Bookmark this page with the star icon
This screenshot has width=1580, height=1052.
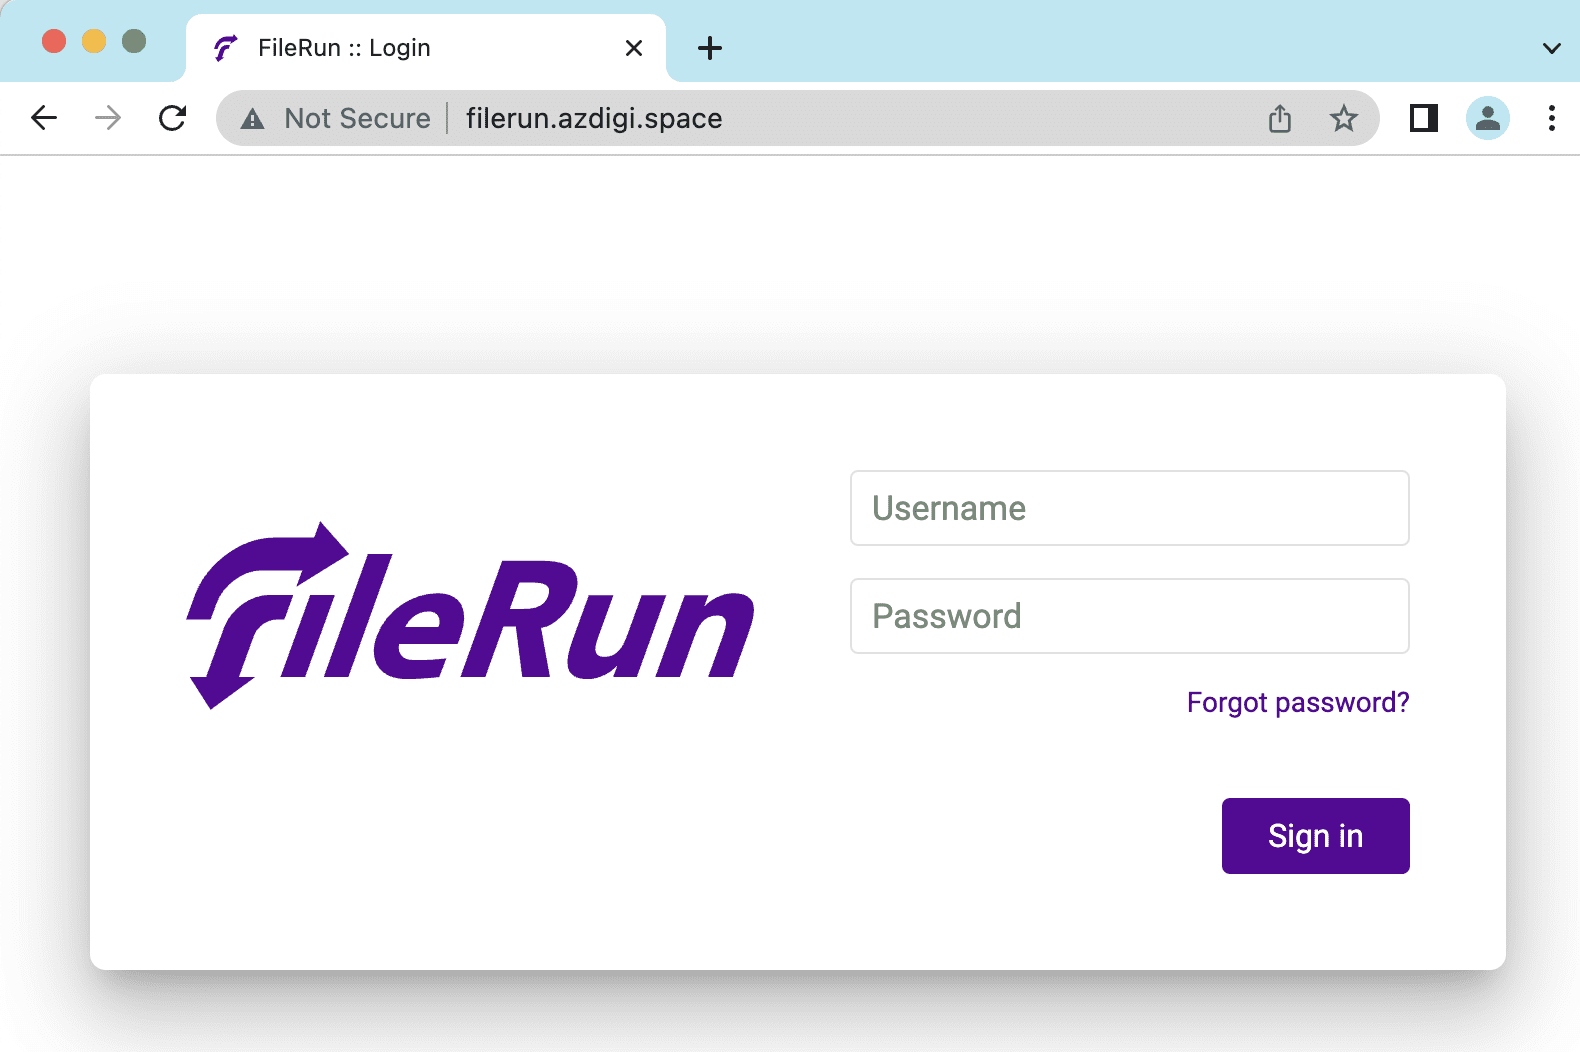point(1344,118)
